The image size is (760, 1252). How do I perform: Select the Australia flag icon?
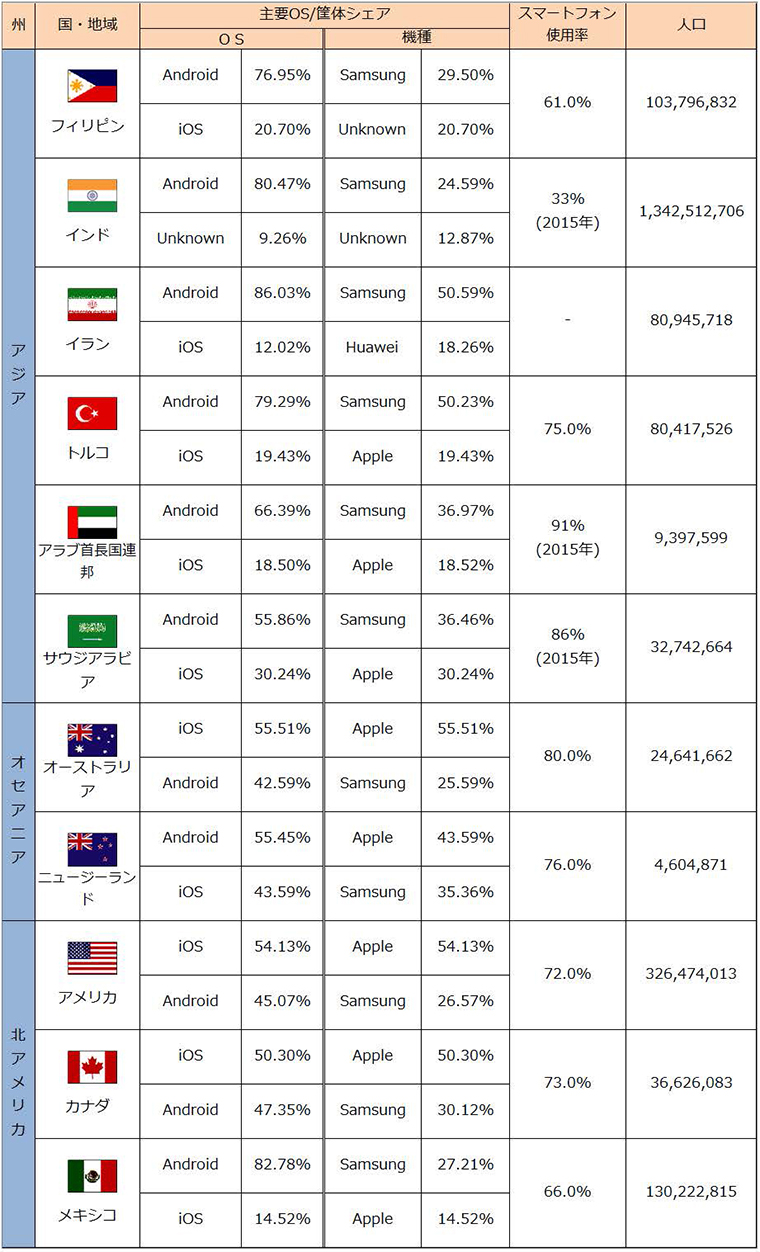point(92,740)
